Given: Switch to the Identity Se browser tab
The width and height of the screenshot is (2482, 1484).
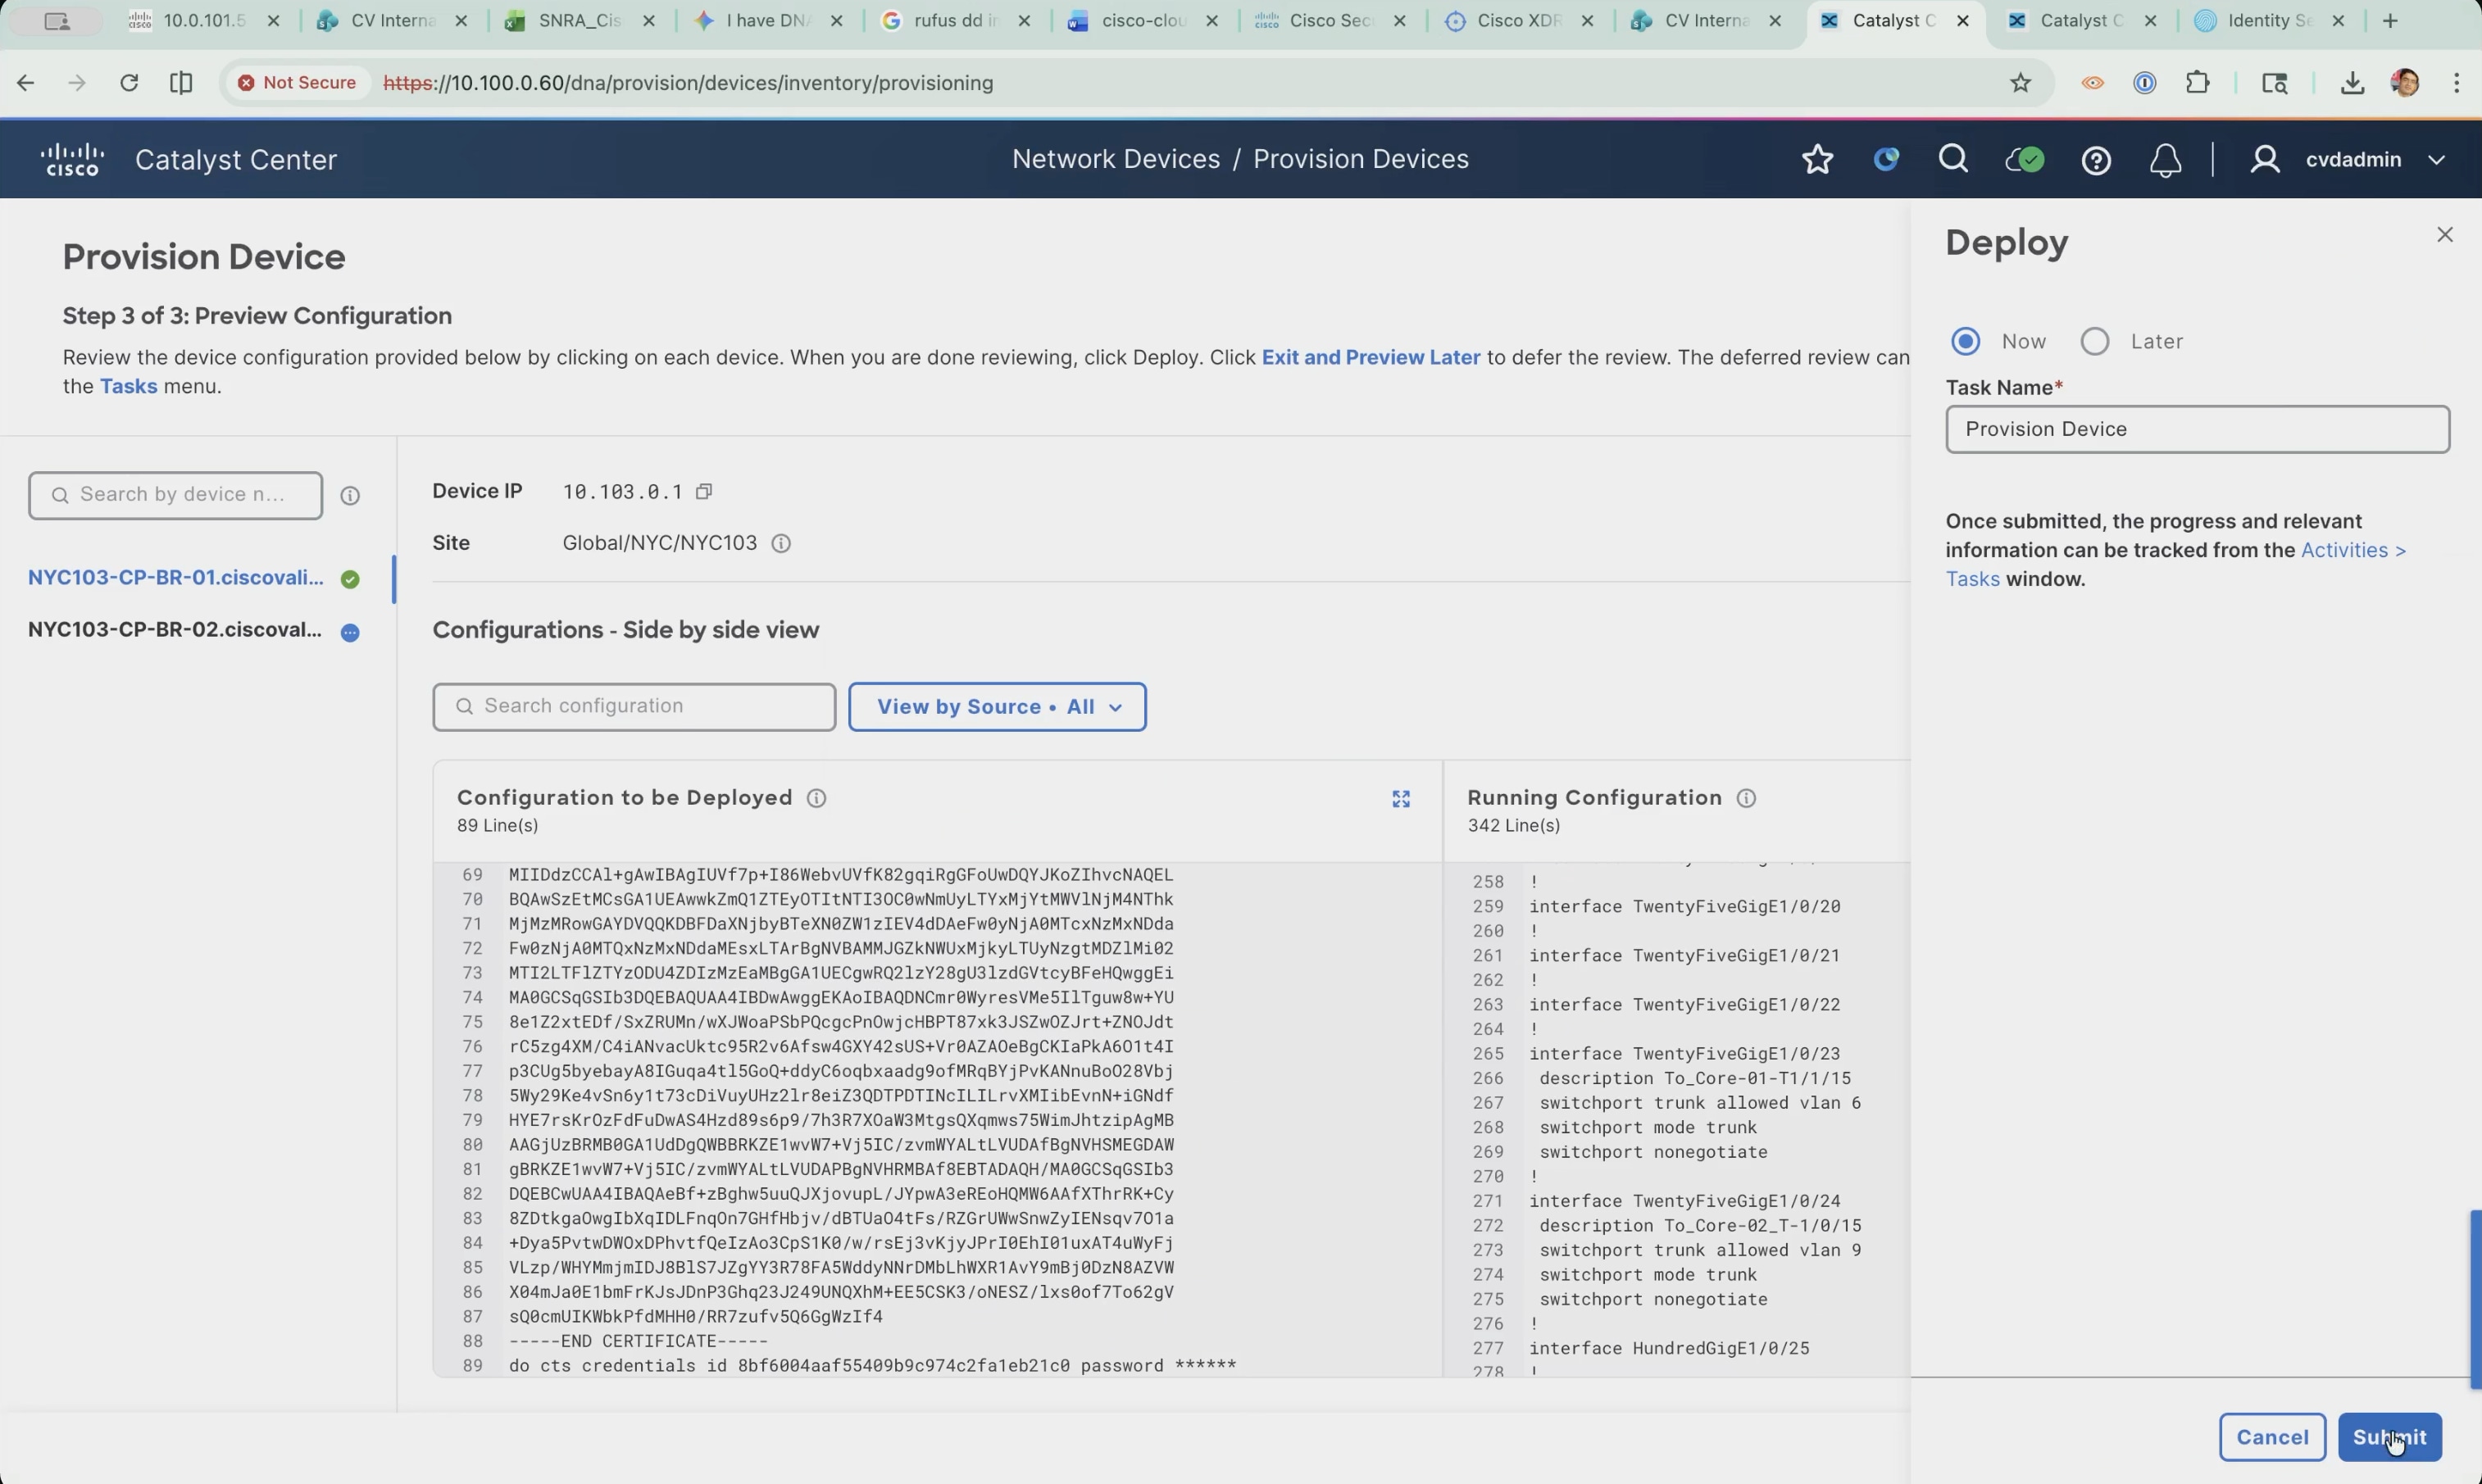Looking at the screenshot, I should point(2270,21).
